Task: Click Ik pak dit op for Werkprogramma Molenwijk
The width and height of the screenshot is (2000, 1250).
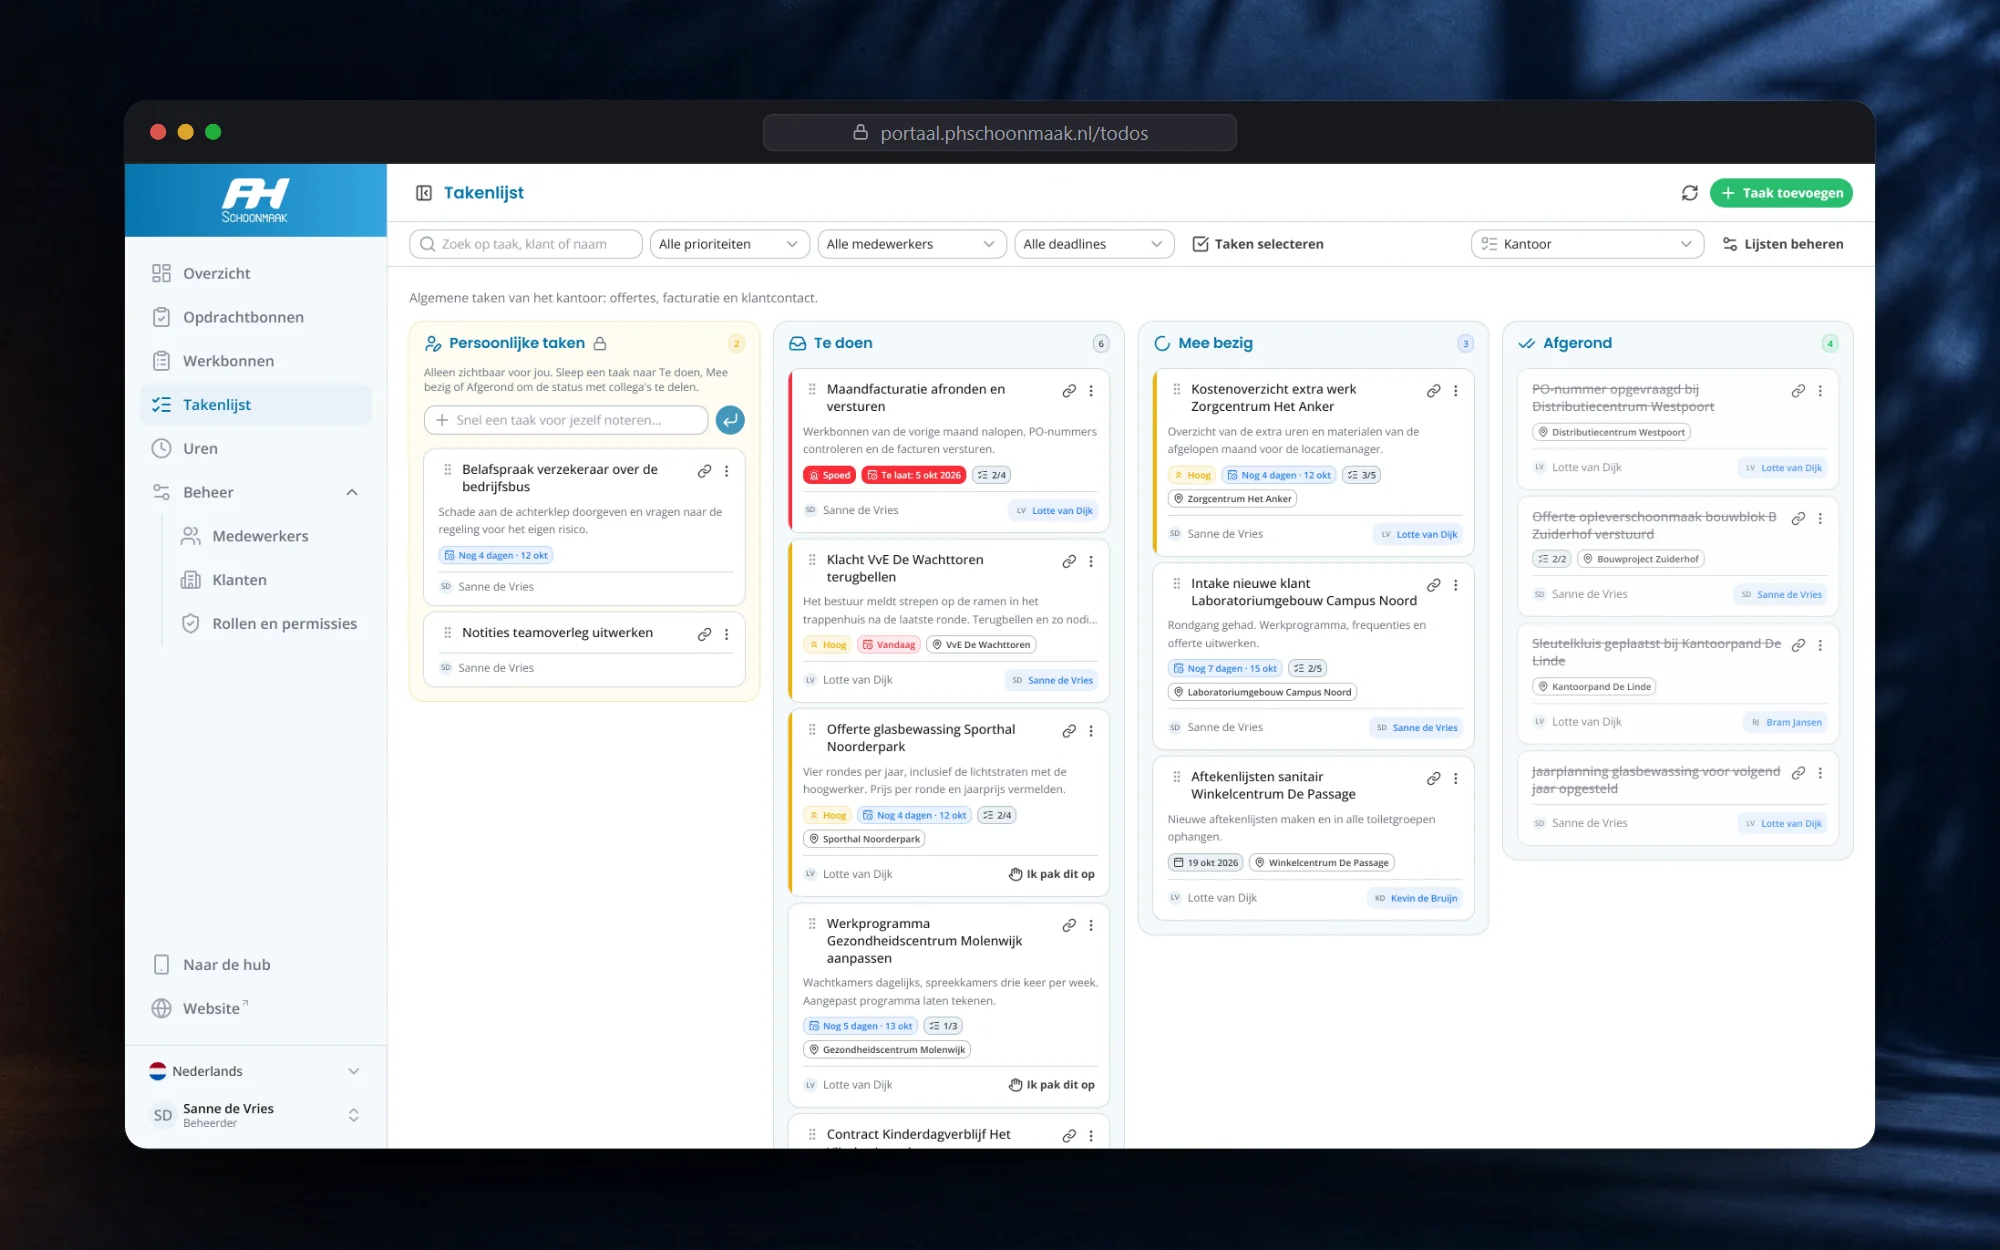Action: [1052, 1085]
